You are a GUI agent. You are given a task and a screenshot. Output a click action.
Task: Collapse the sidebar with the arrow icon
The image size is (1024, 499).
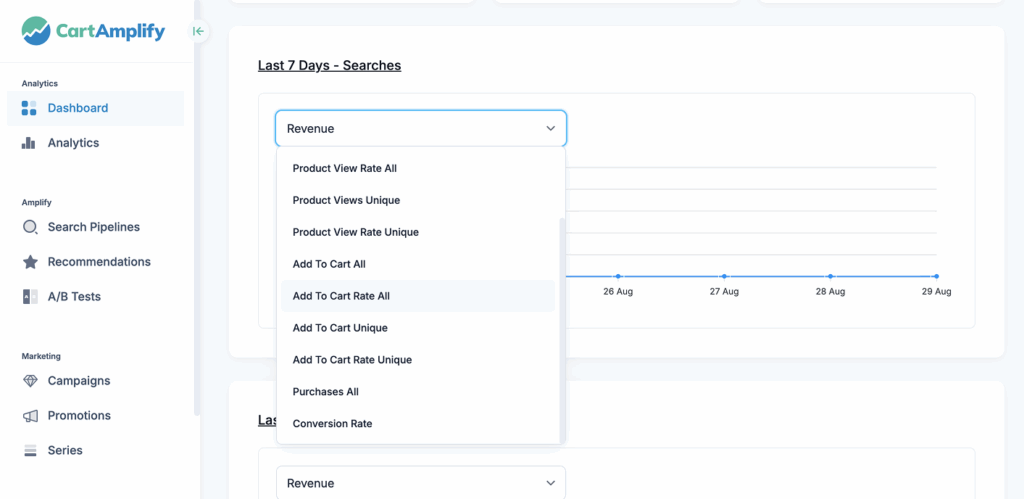click(198, 31)
